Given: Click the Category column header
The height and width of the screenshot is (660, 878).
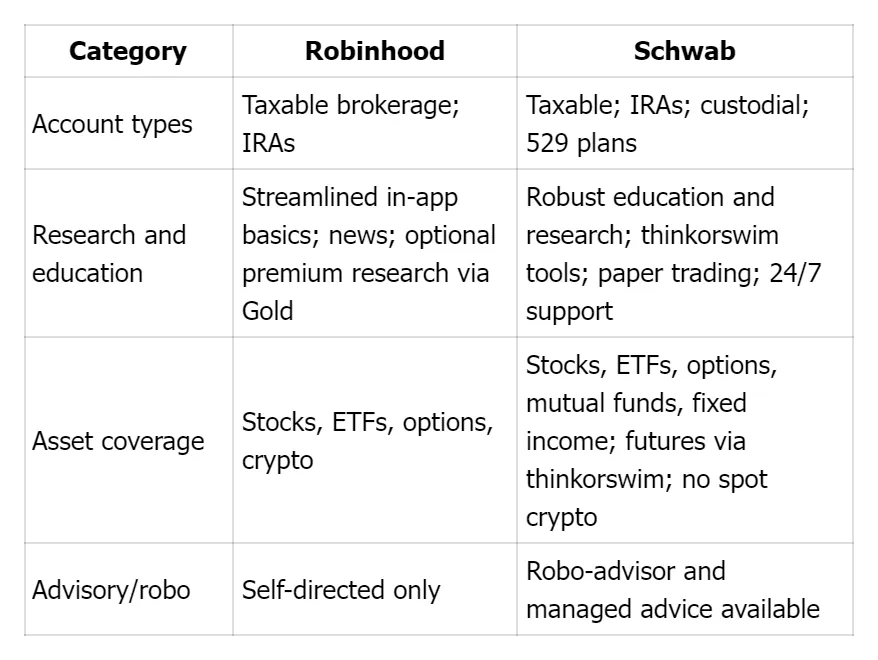Looking at the screenshot, I should [x=128, y=52].
